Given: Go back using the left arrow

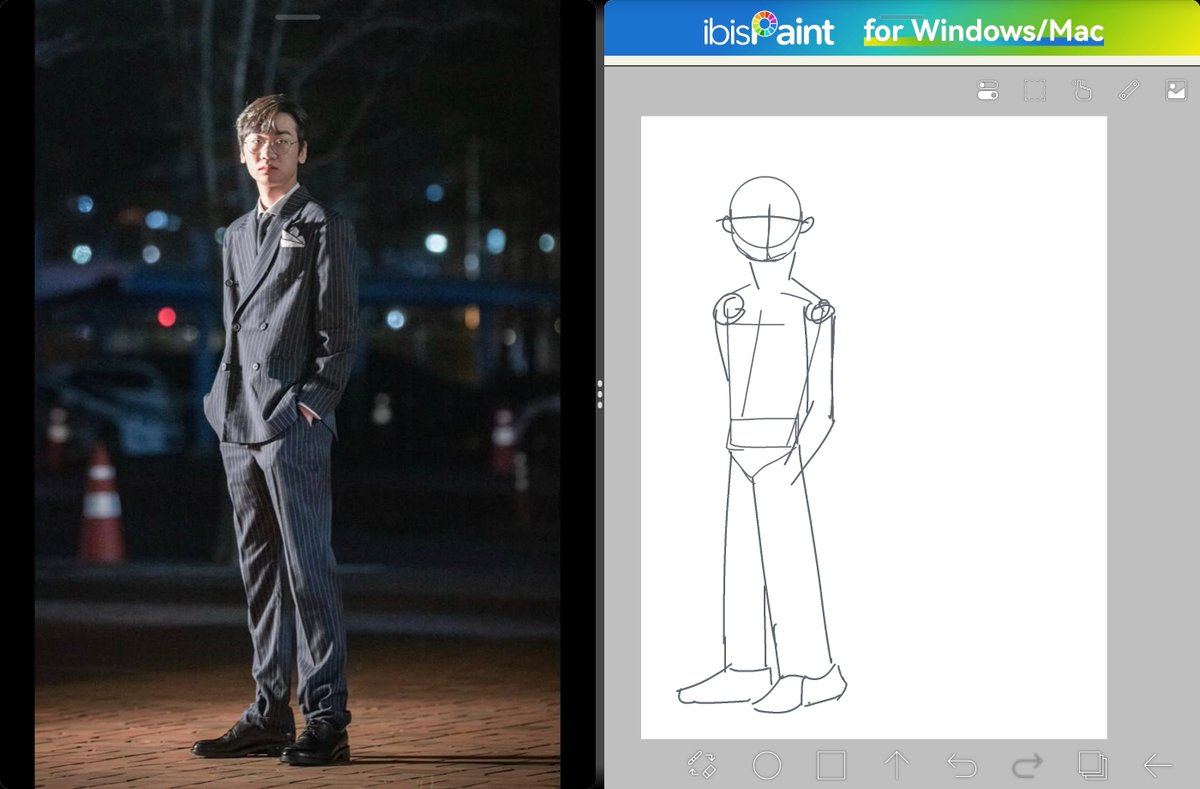Looking at the screenshot, I should 1157,766.
